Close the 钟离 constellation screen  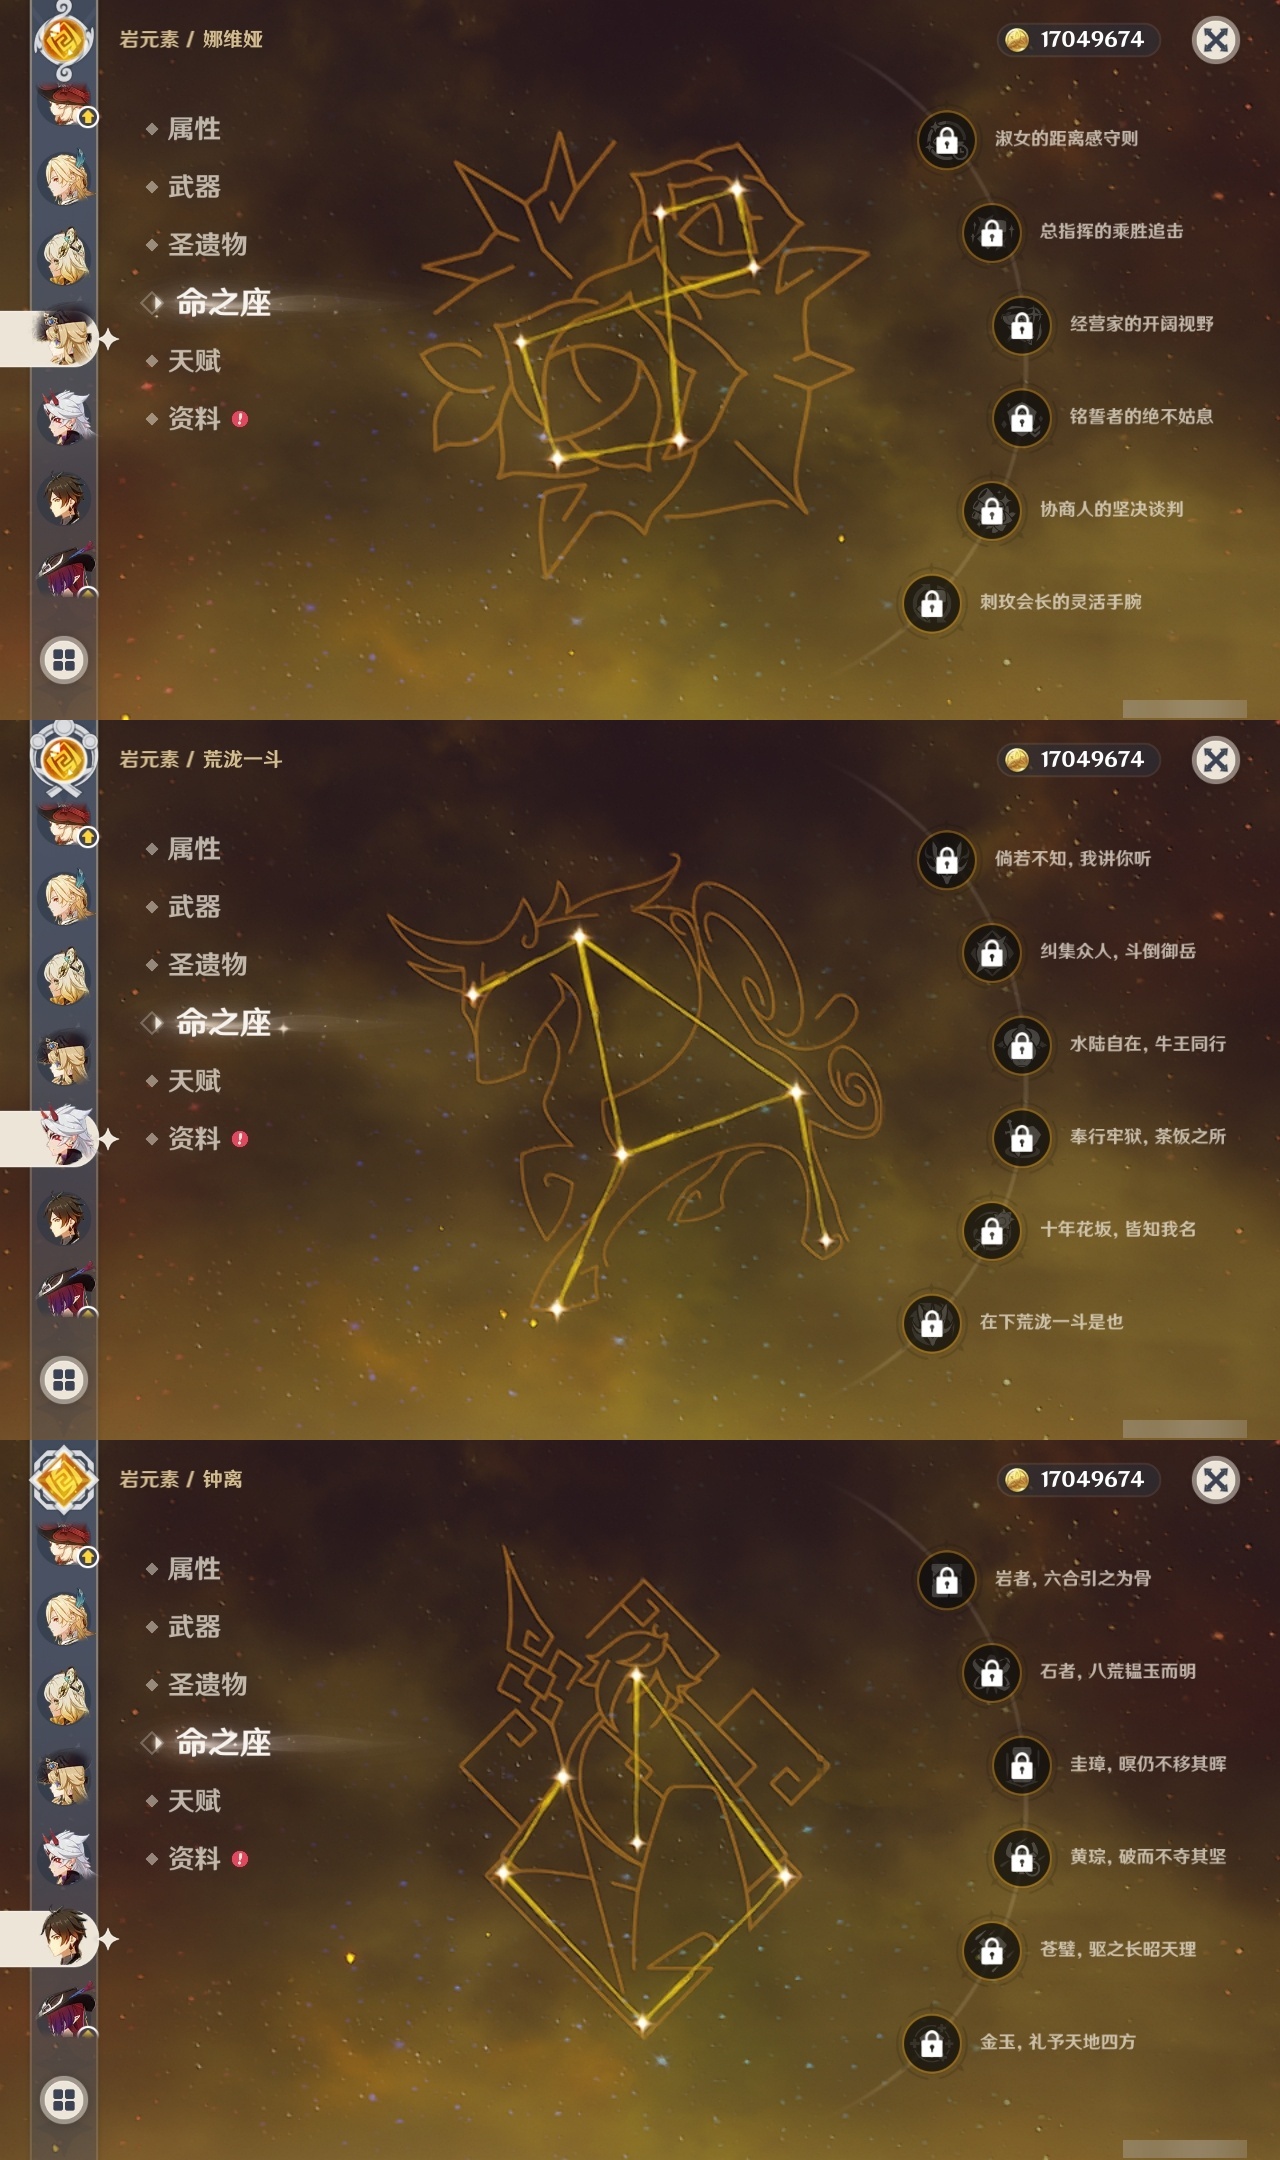1216,1480
